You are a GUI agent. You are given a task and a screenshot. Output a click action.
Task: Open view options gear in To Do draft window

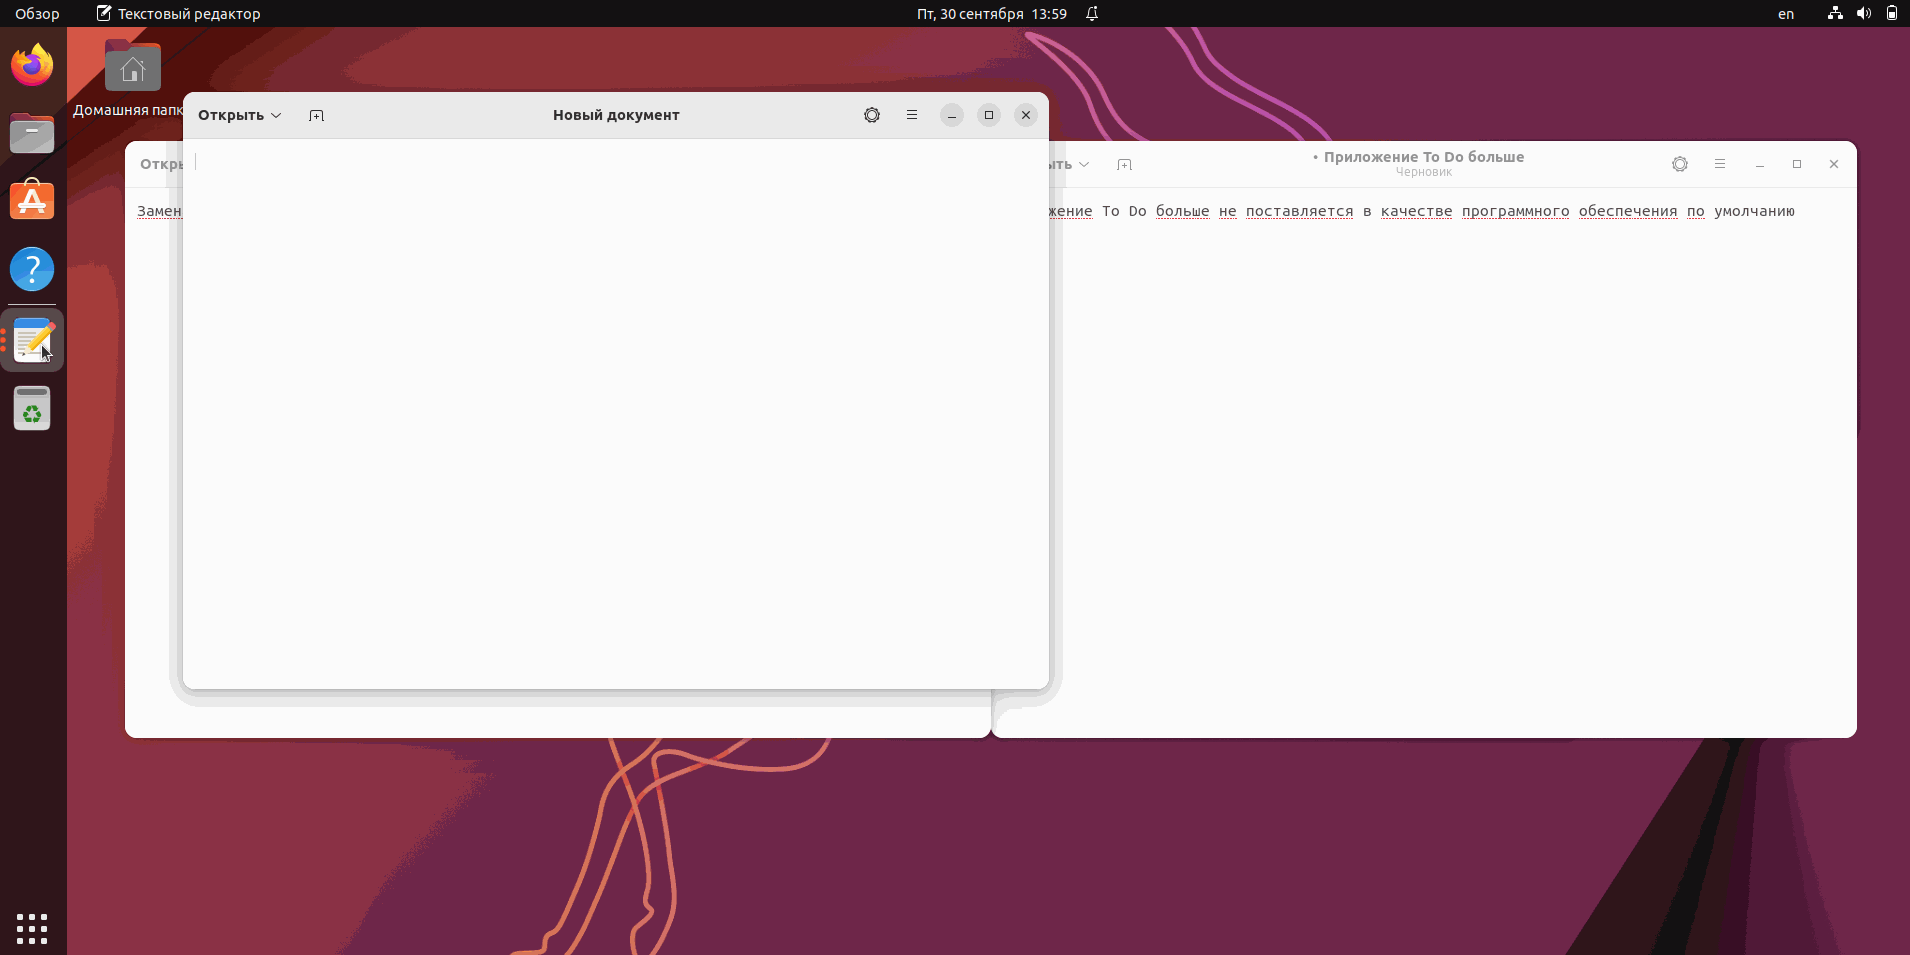(1680, 164)
